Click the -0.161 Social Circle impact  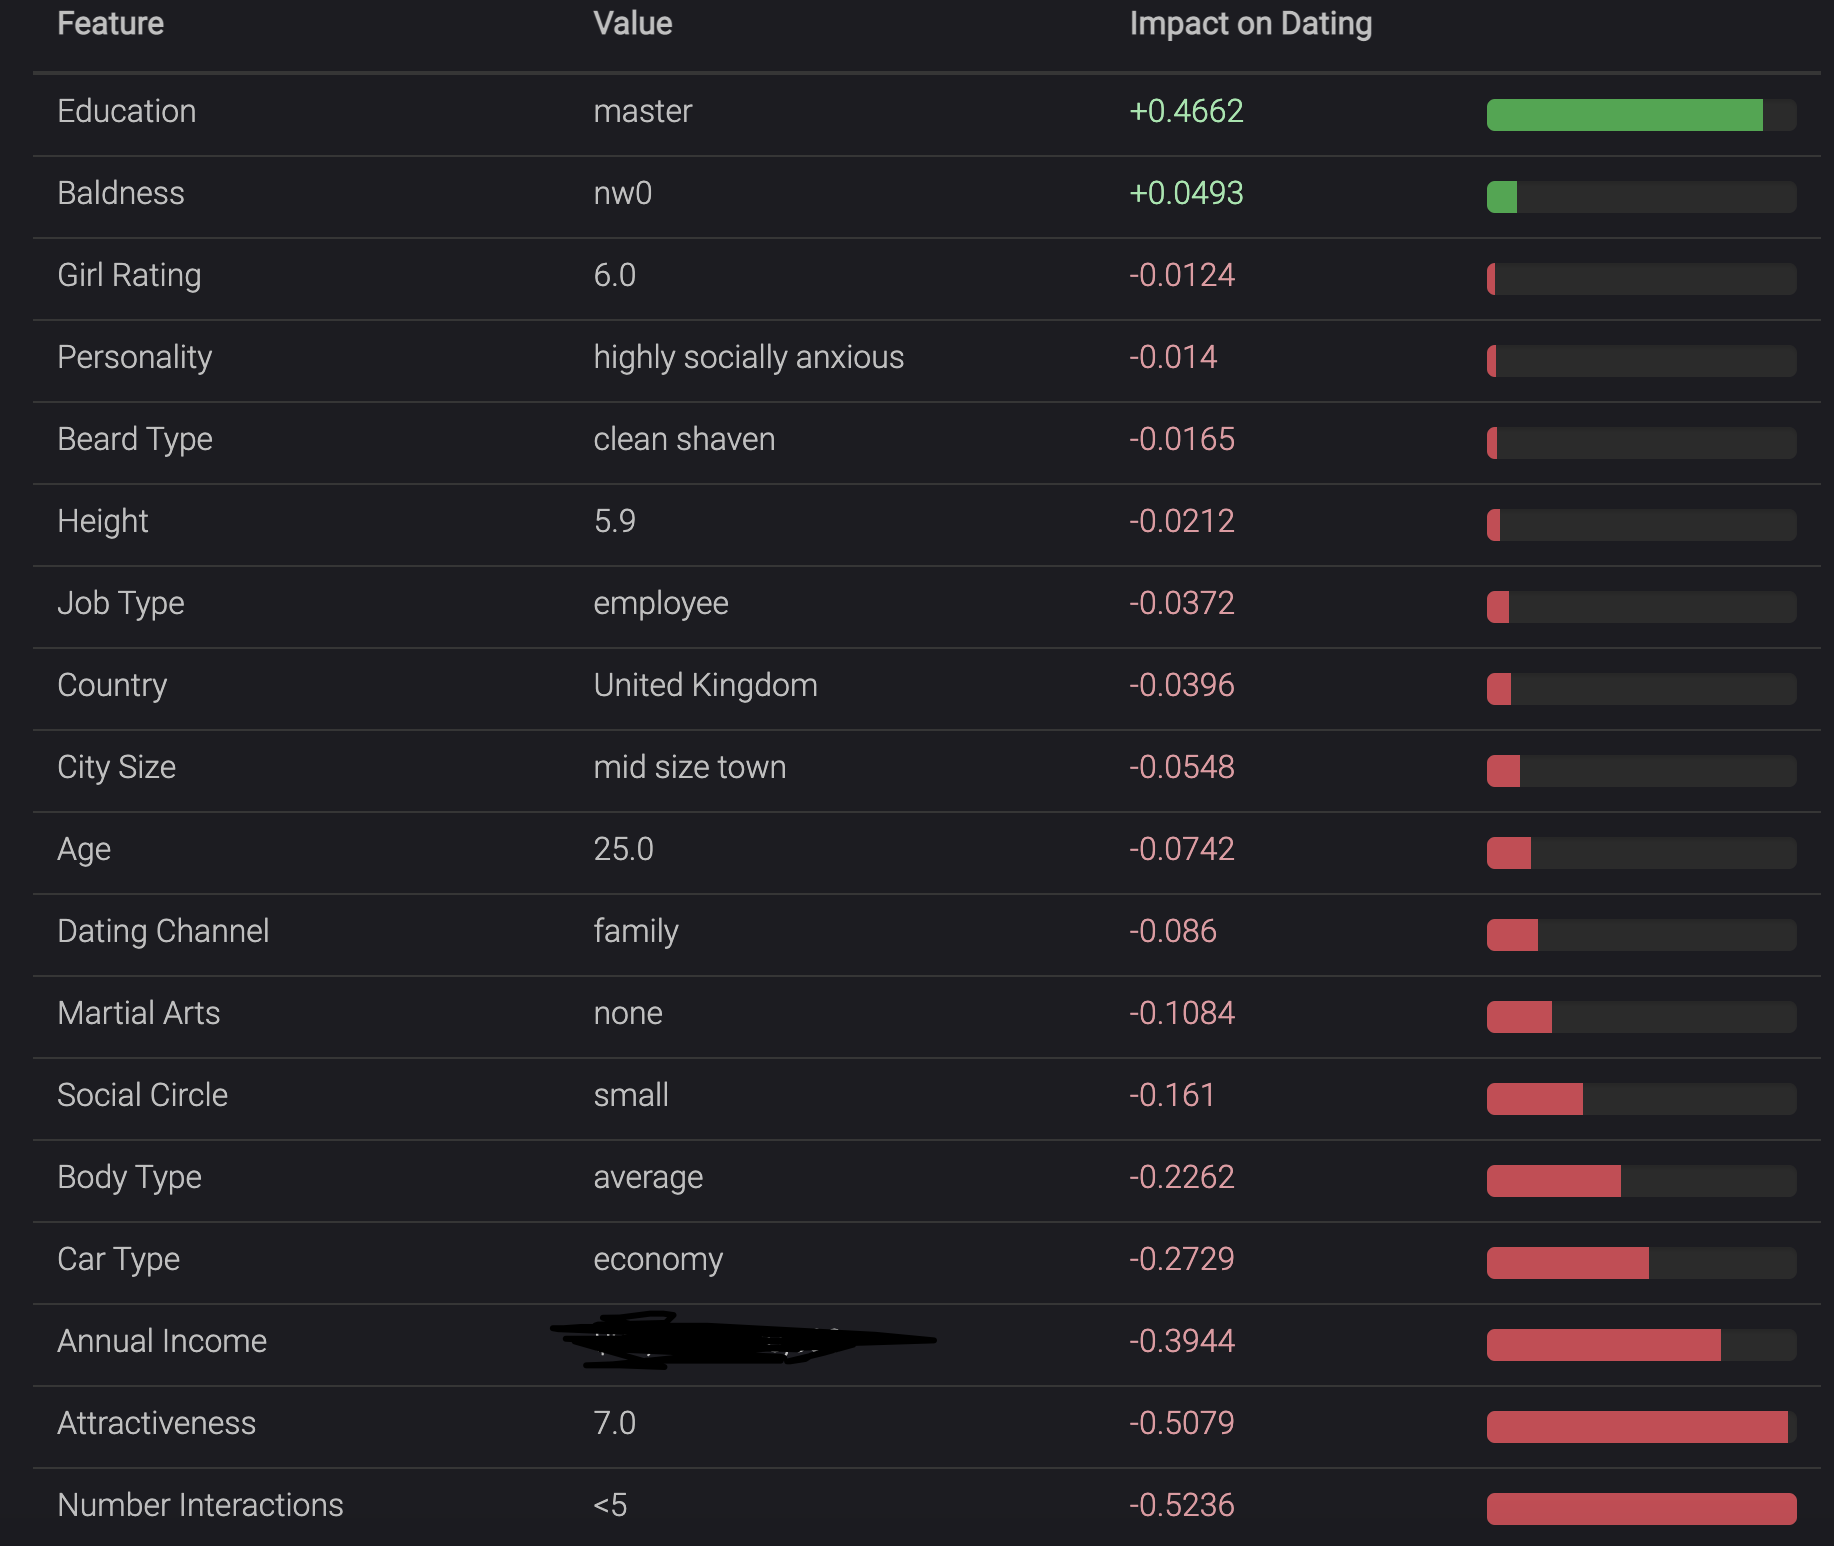(x=1172, y=1095)
